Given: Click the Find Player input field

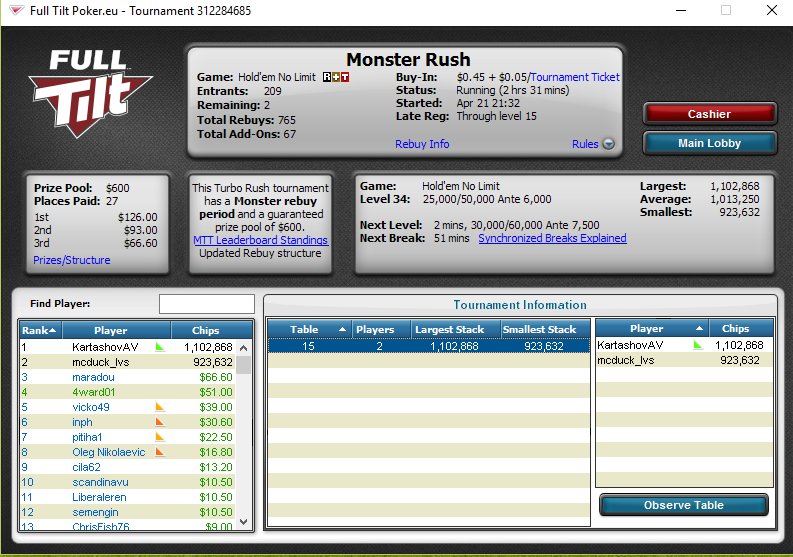Looking at the screenshot, I should [x=206, y=304].
